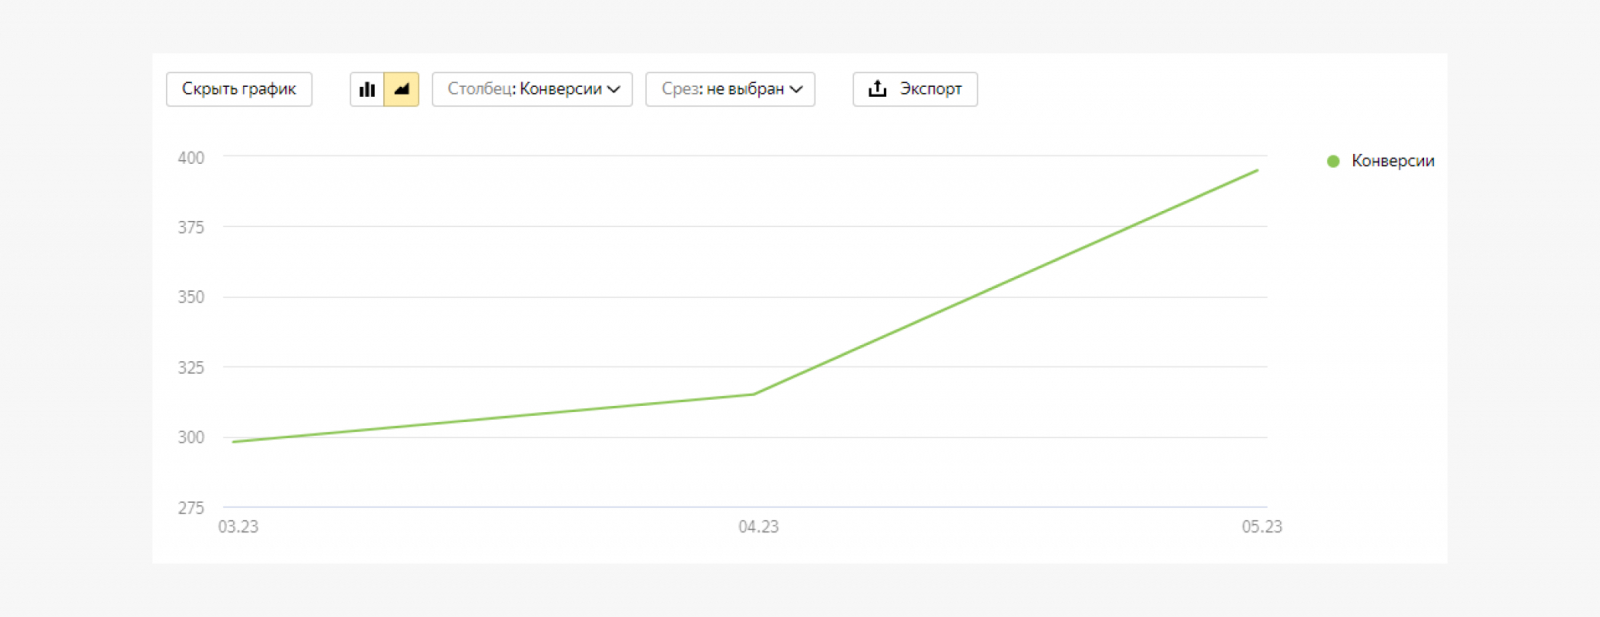Click the 400 y-axis label
The image size is (1600, 617).
[x=191, y=158]
